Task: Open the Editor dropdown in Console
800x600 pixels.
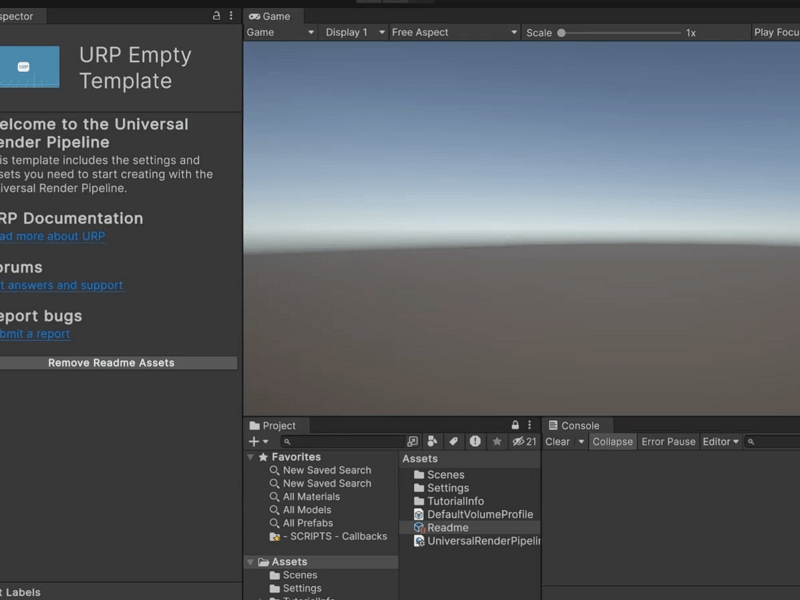Action: click(720, 441)
